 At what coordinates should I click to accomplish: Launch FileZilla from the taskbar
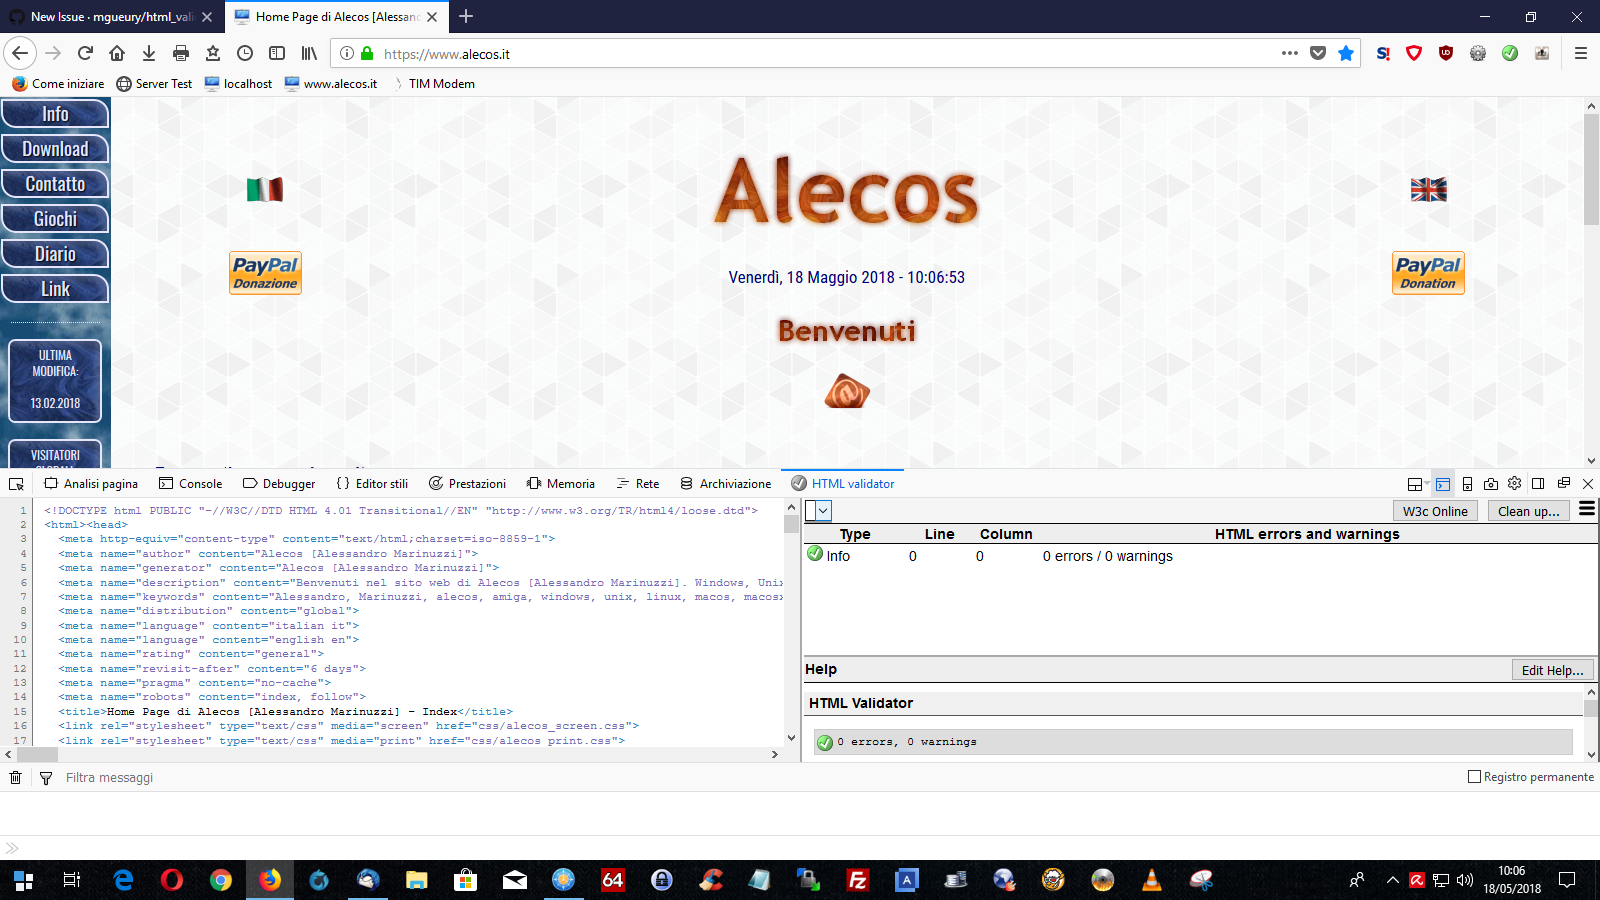coord(857,880)
